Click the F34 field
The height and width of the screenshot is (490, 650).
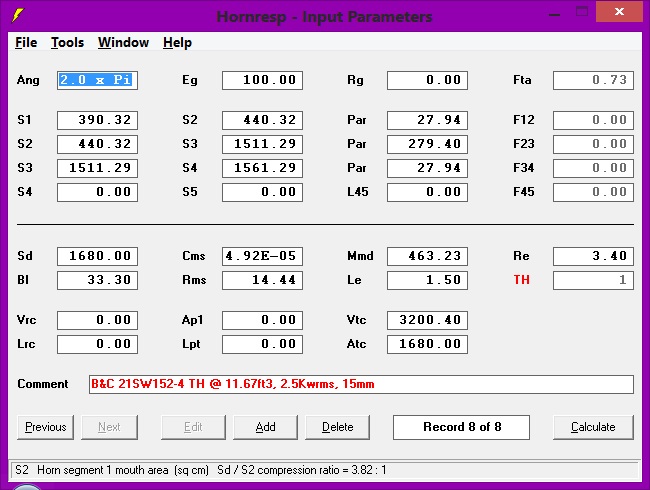coord(593,168)
